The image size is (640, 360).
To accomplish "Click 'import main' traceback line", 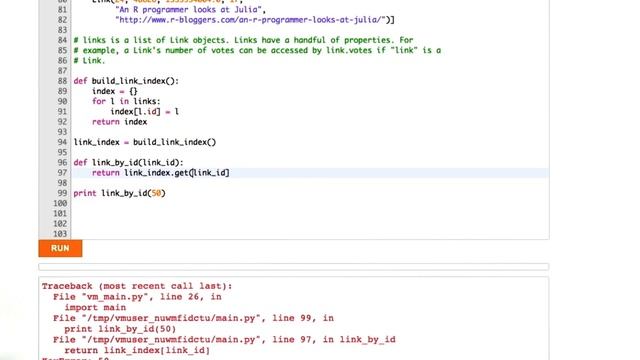I will click(95, 307).
